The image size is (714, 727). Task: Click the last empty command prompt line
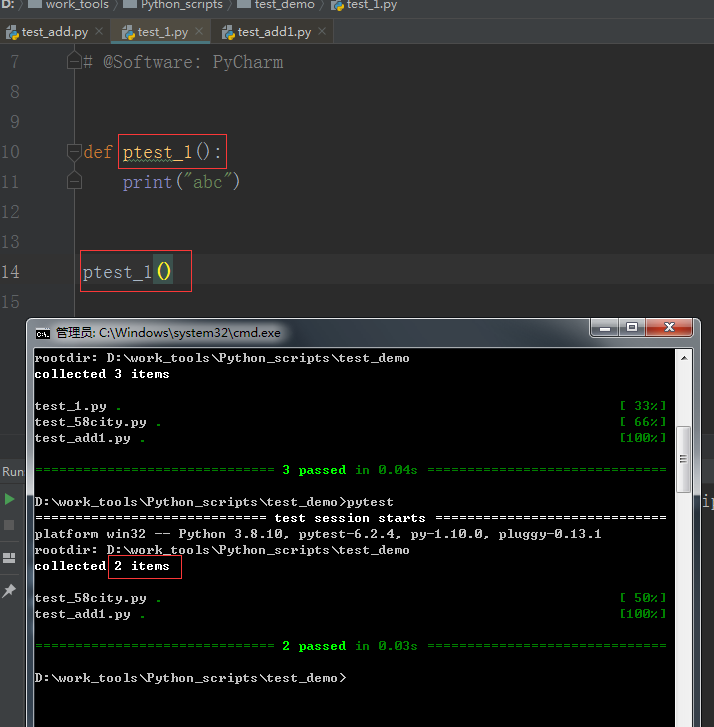pyautogui.click(x=190, y=678)
